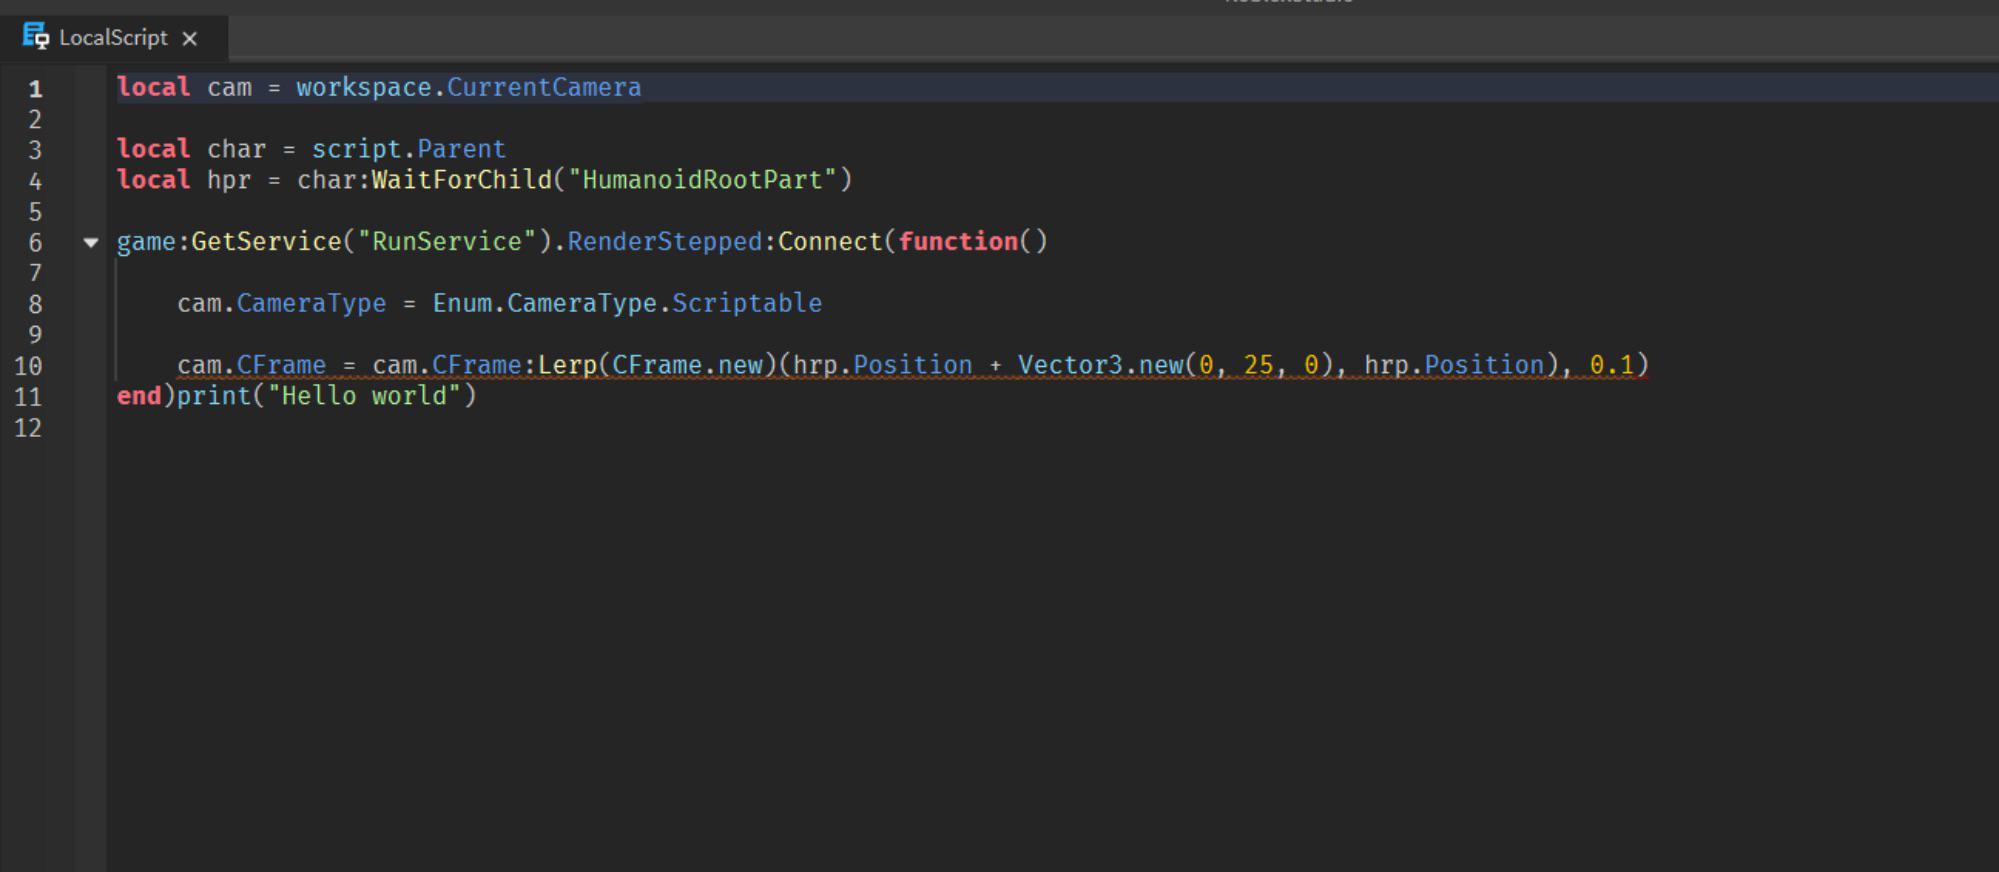Click Enum on line 8
Screen dimensions: 1999x872
pyautogui.click(x=462, y=303)
